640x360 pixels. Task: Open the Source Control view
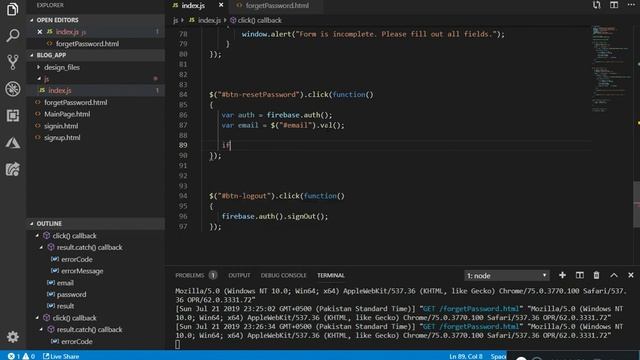click(x=12, y=62)
